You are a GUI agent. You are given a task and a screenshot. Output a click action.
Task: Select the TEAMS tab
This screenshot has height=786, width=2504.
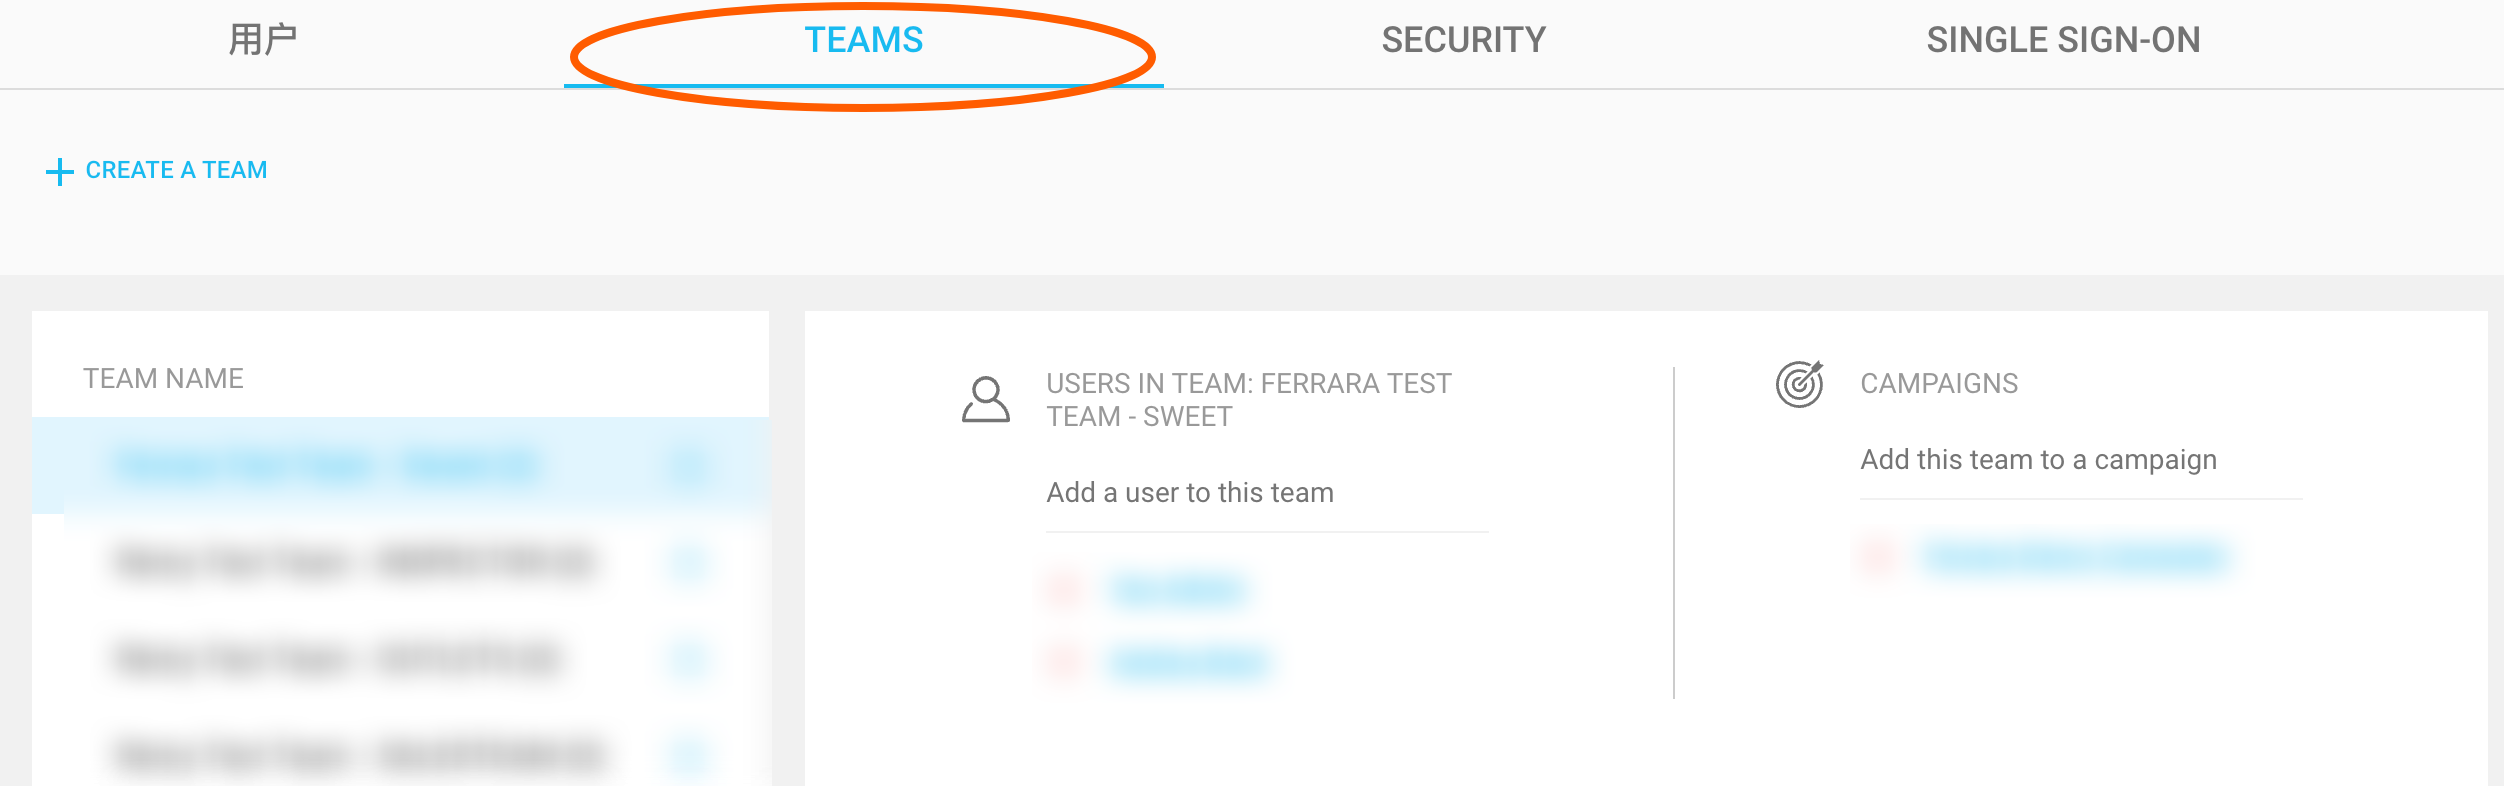tap(863, 40)
